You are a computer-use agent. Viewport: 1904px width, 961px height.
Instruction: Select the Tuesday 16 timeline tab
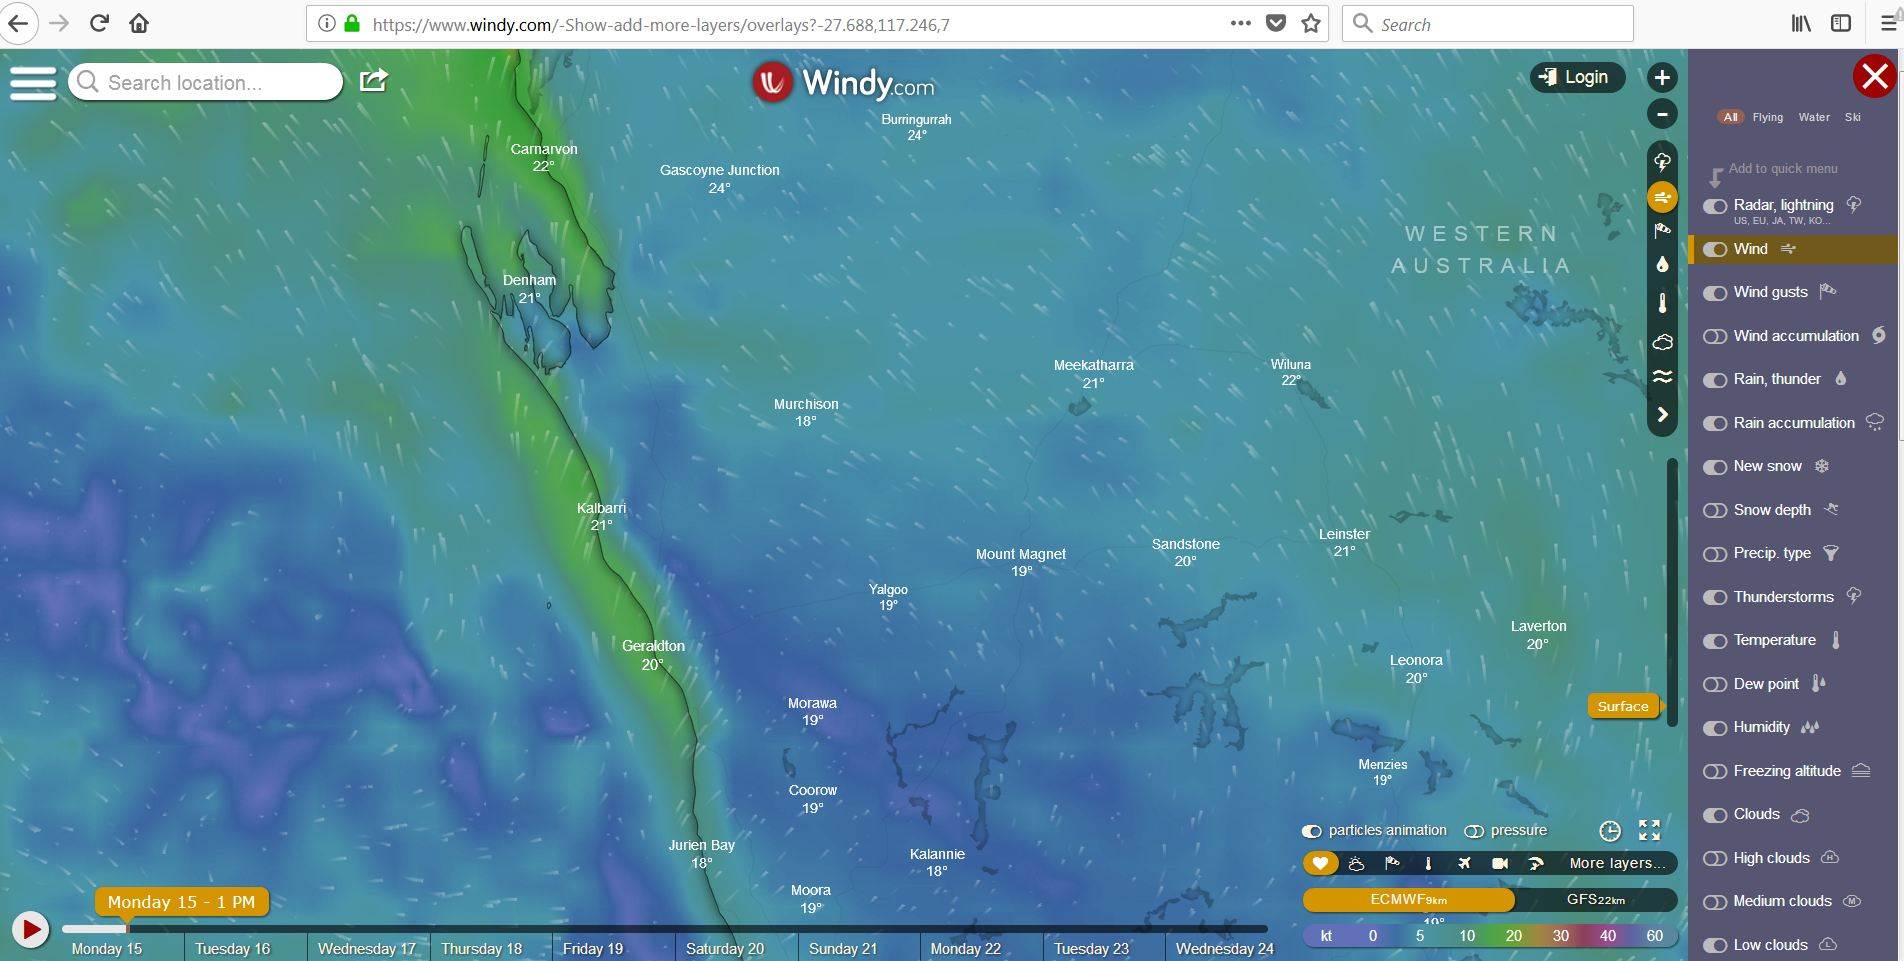(232, 948)
